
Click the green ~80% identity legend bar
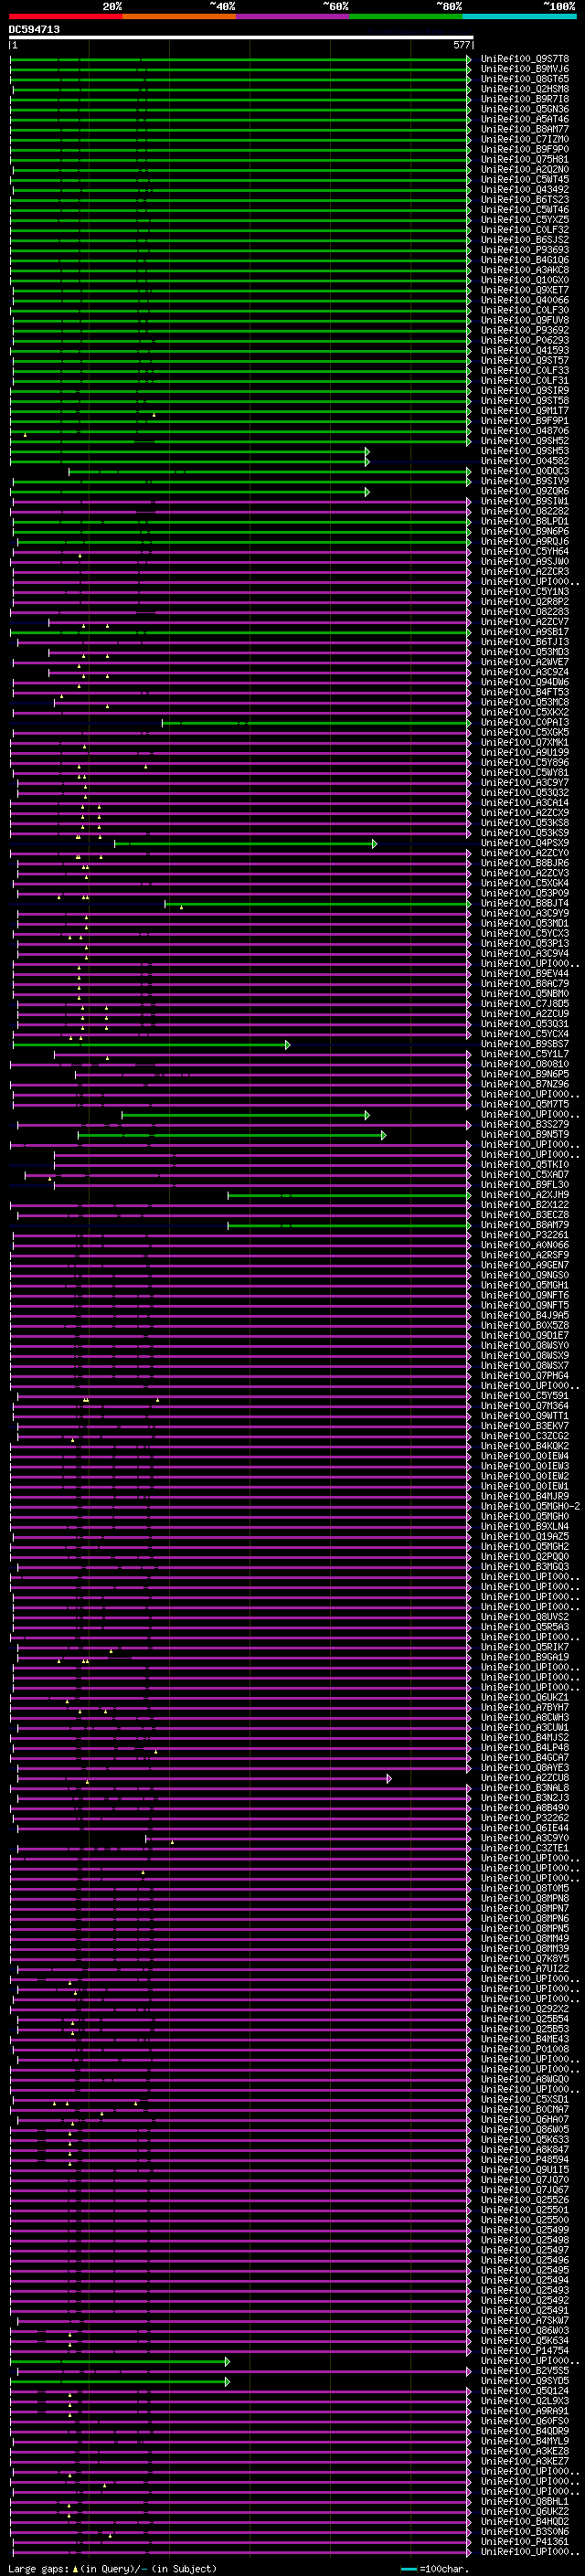pos(406,16)
